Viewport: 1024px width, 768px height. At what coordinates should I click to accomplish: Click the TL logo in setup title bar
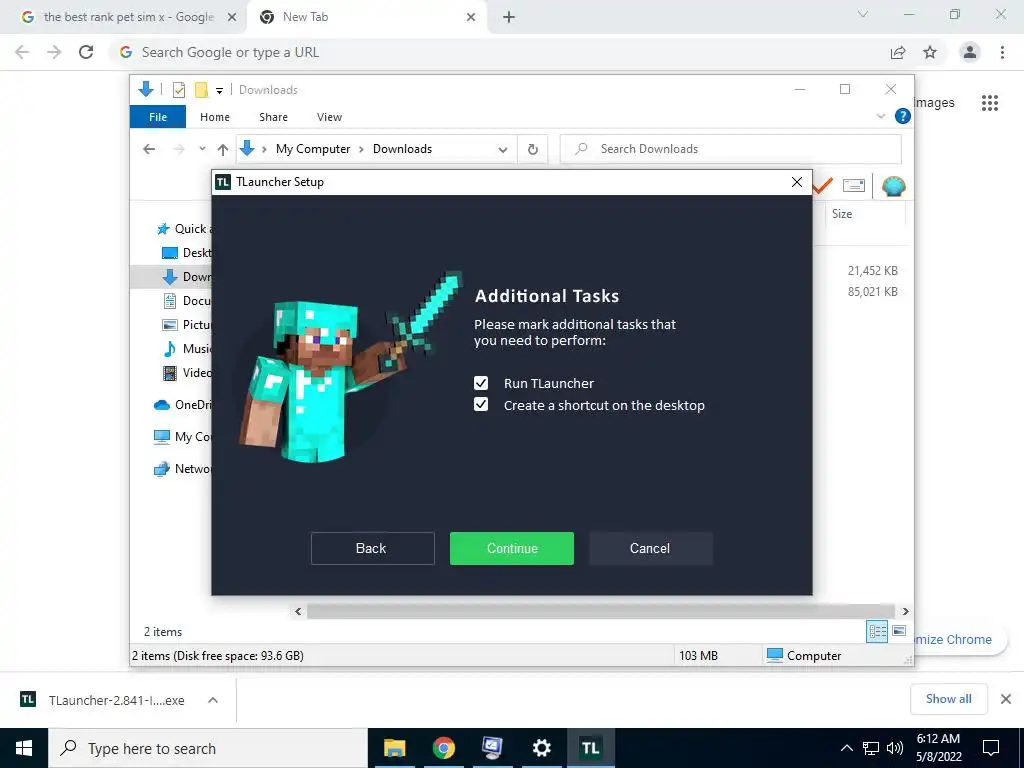[x=223, y=182]
